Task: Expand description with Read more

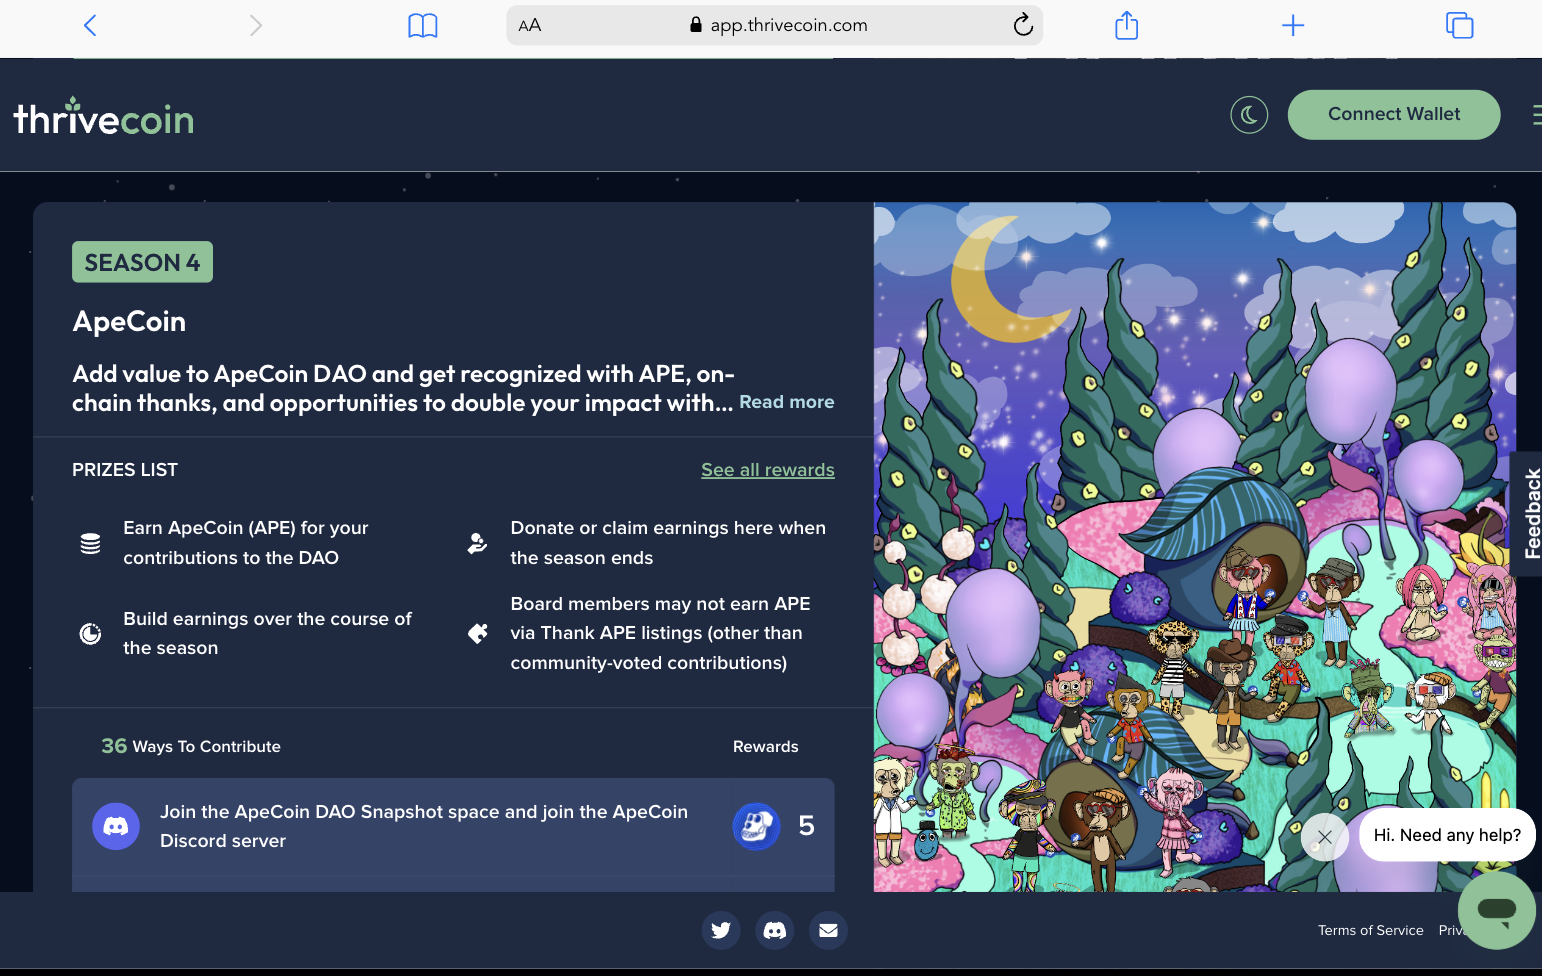Action: coord(786,402)
